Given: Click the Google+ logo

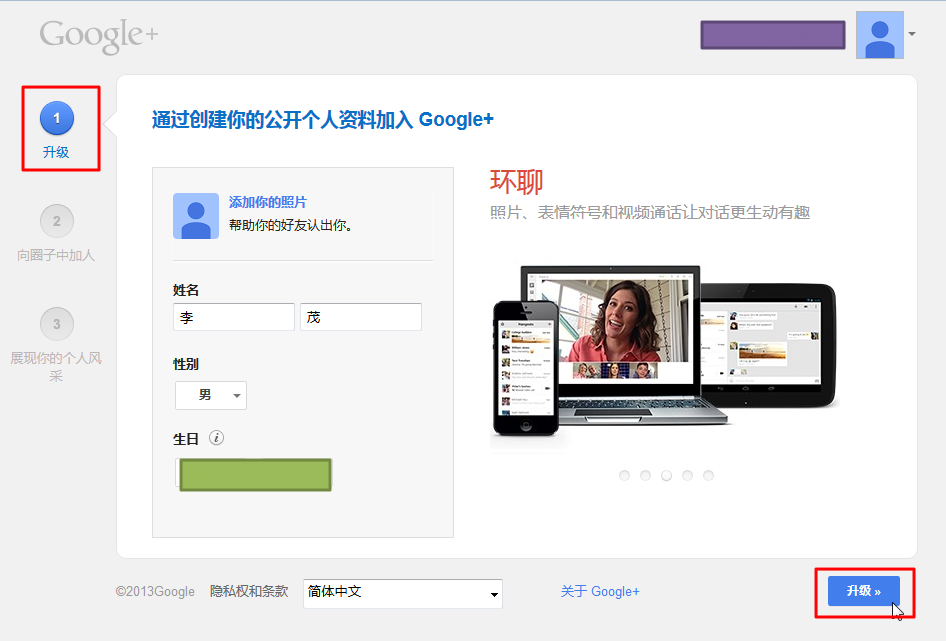Looking at the screenshot, I should point(99,36).
